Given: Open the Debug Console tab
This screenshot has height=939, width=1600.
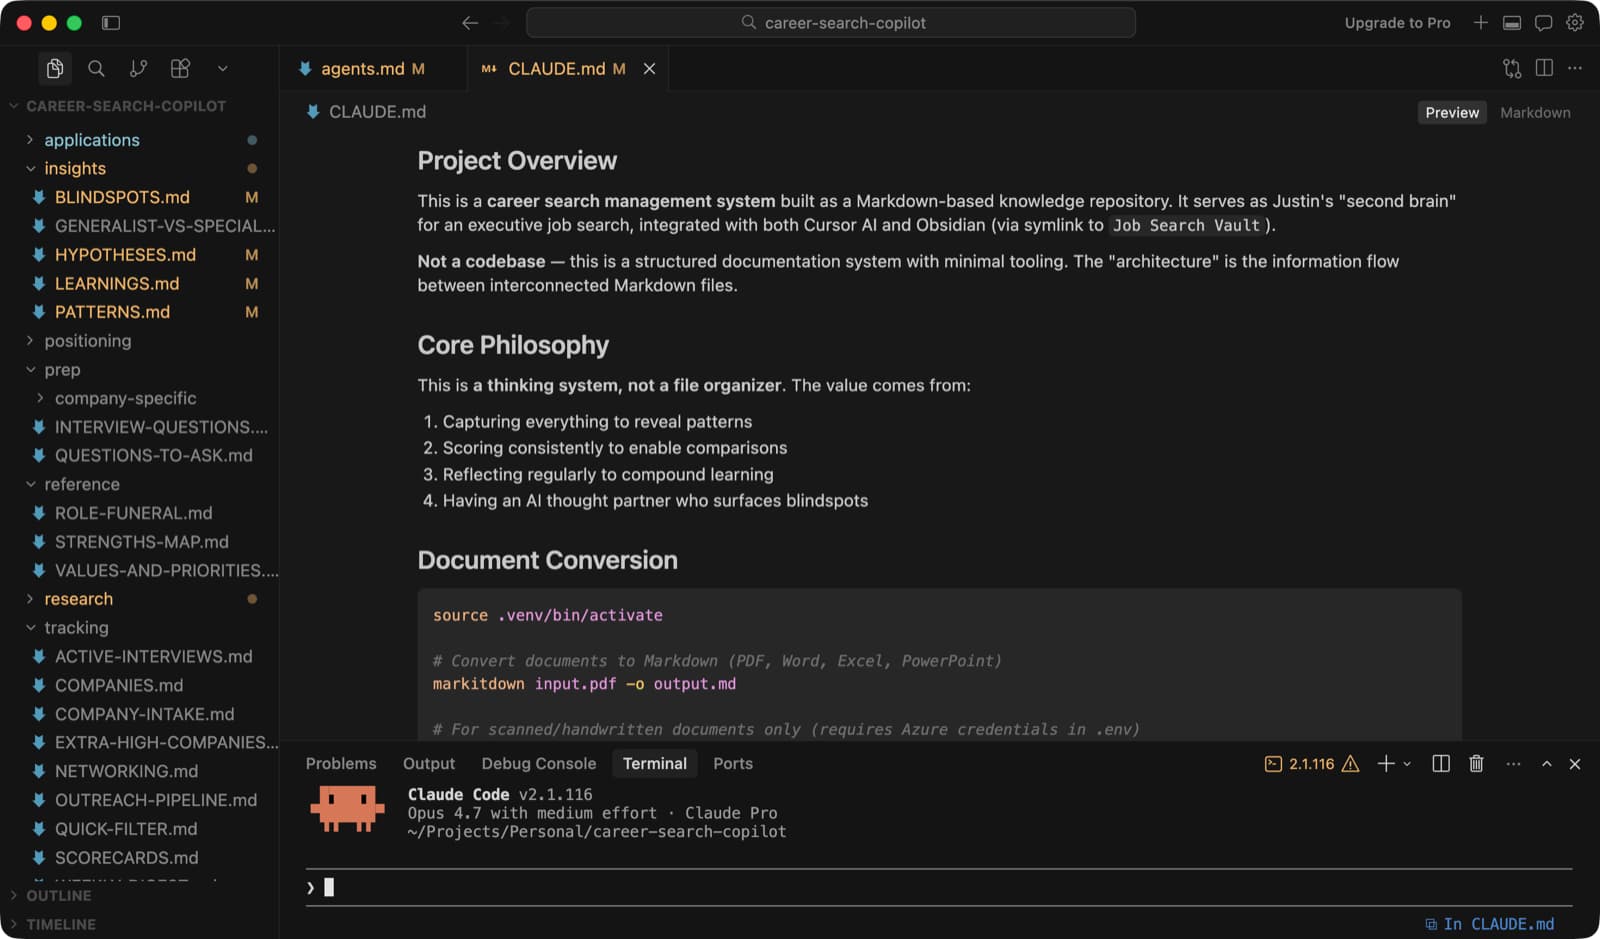Looking at the screenshot, I should [x=539, y=763].
